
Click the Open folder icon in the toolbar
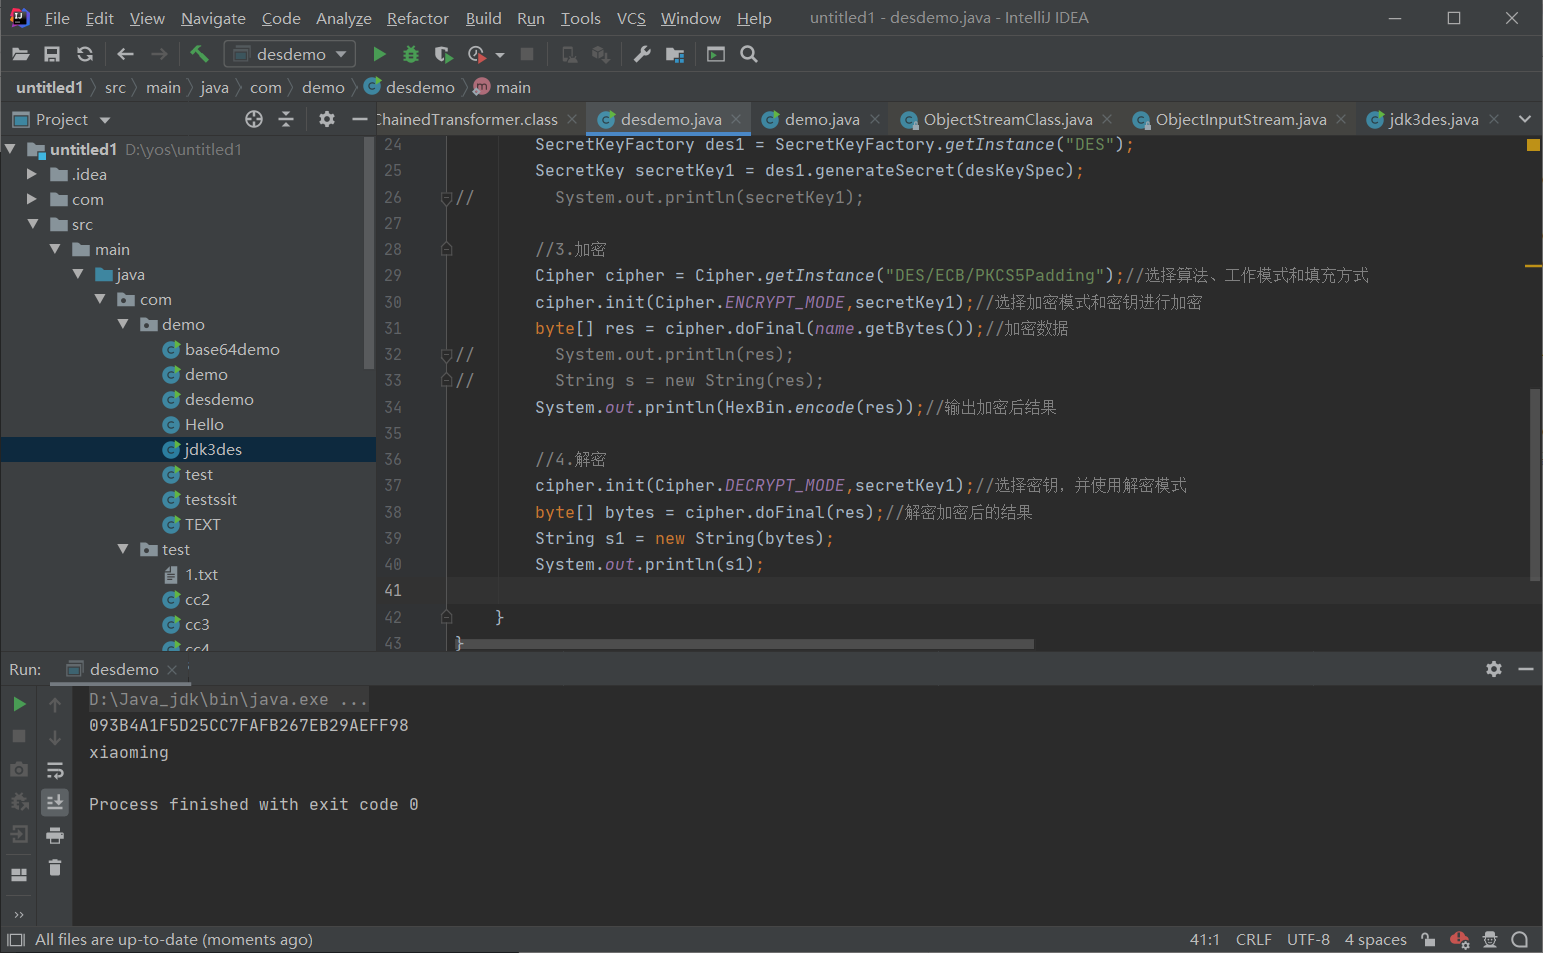coord(20,54)
